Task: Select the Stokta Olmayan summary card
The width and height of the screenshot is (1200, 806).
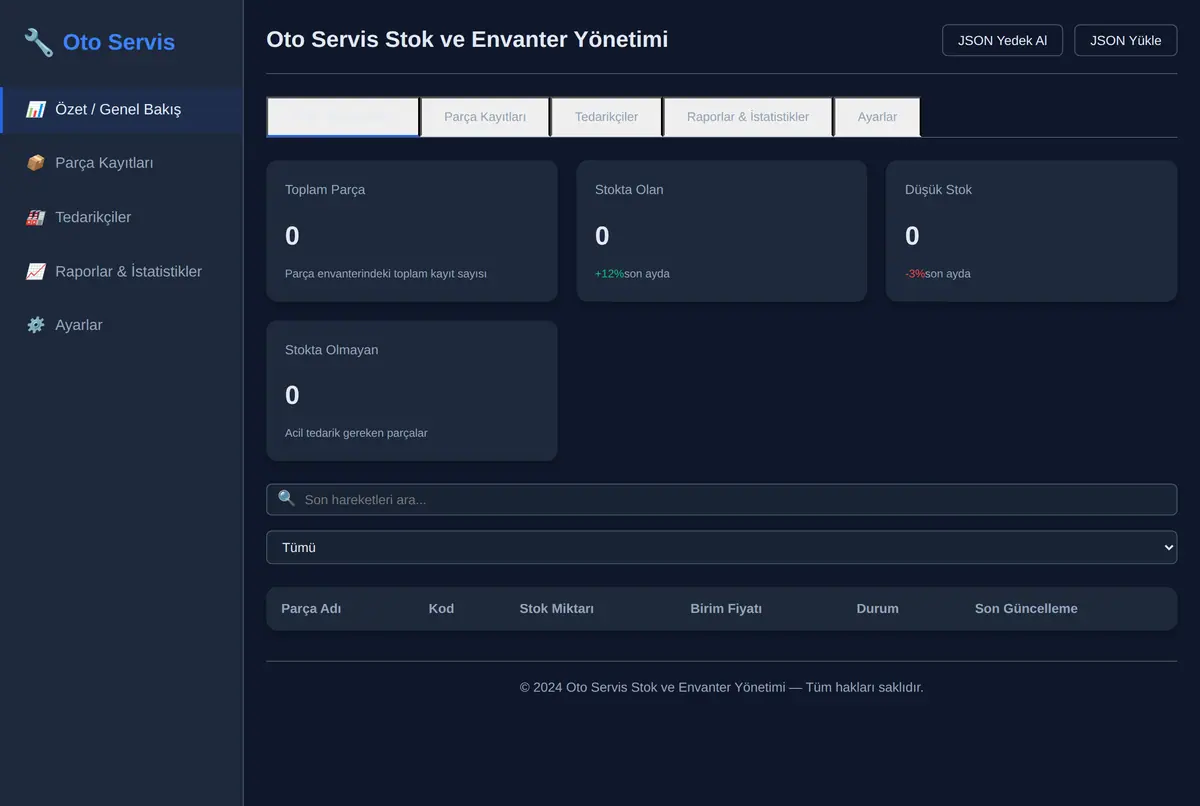Action: (411, 391)
